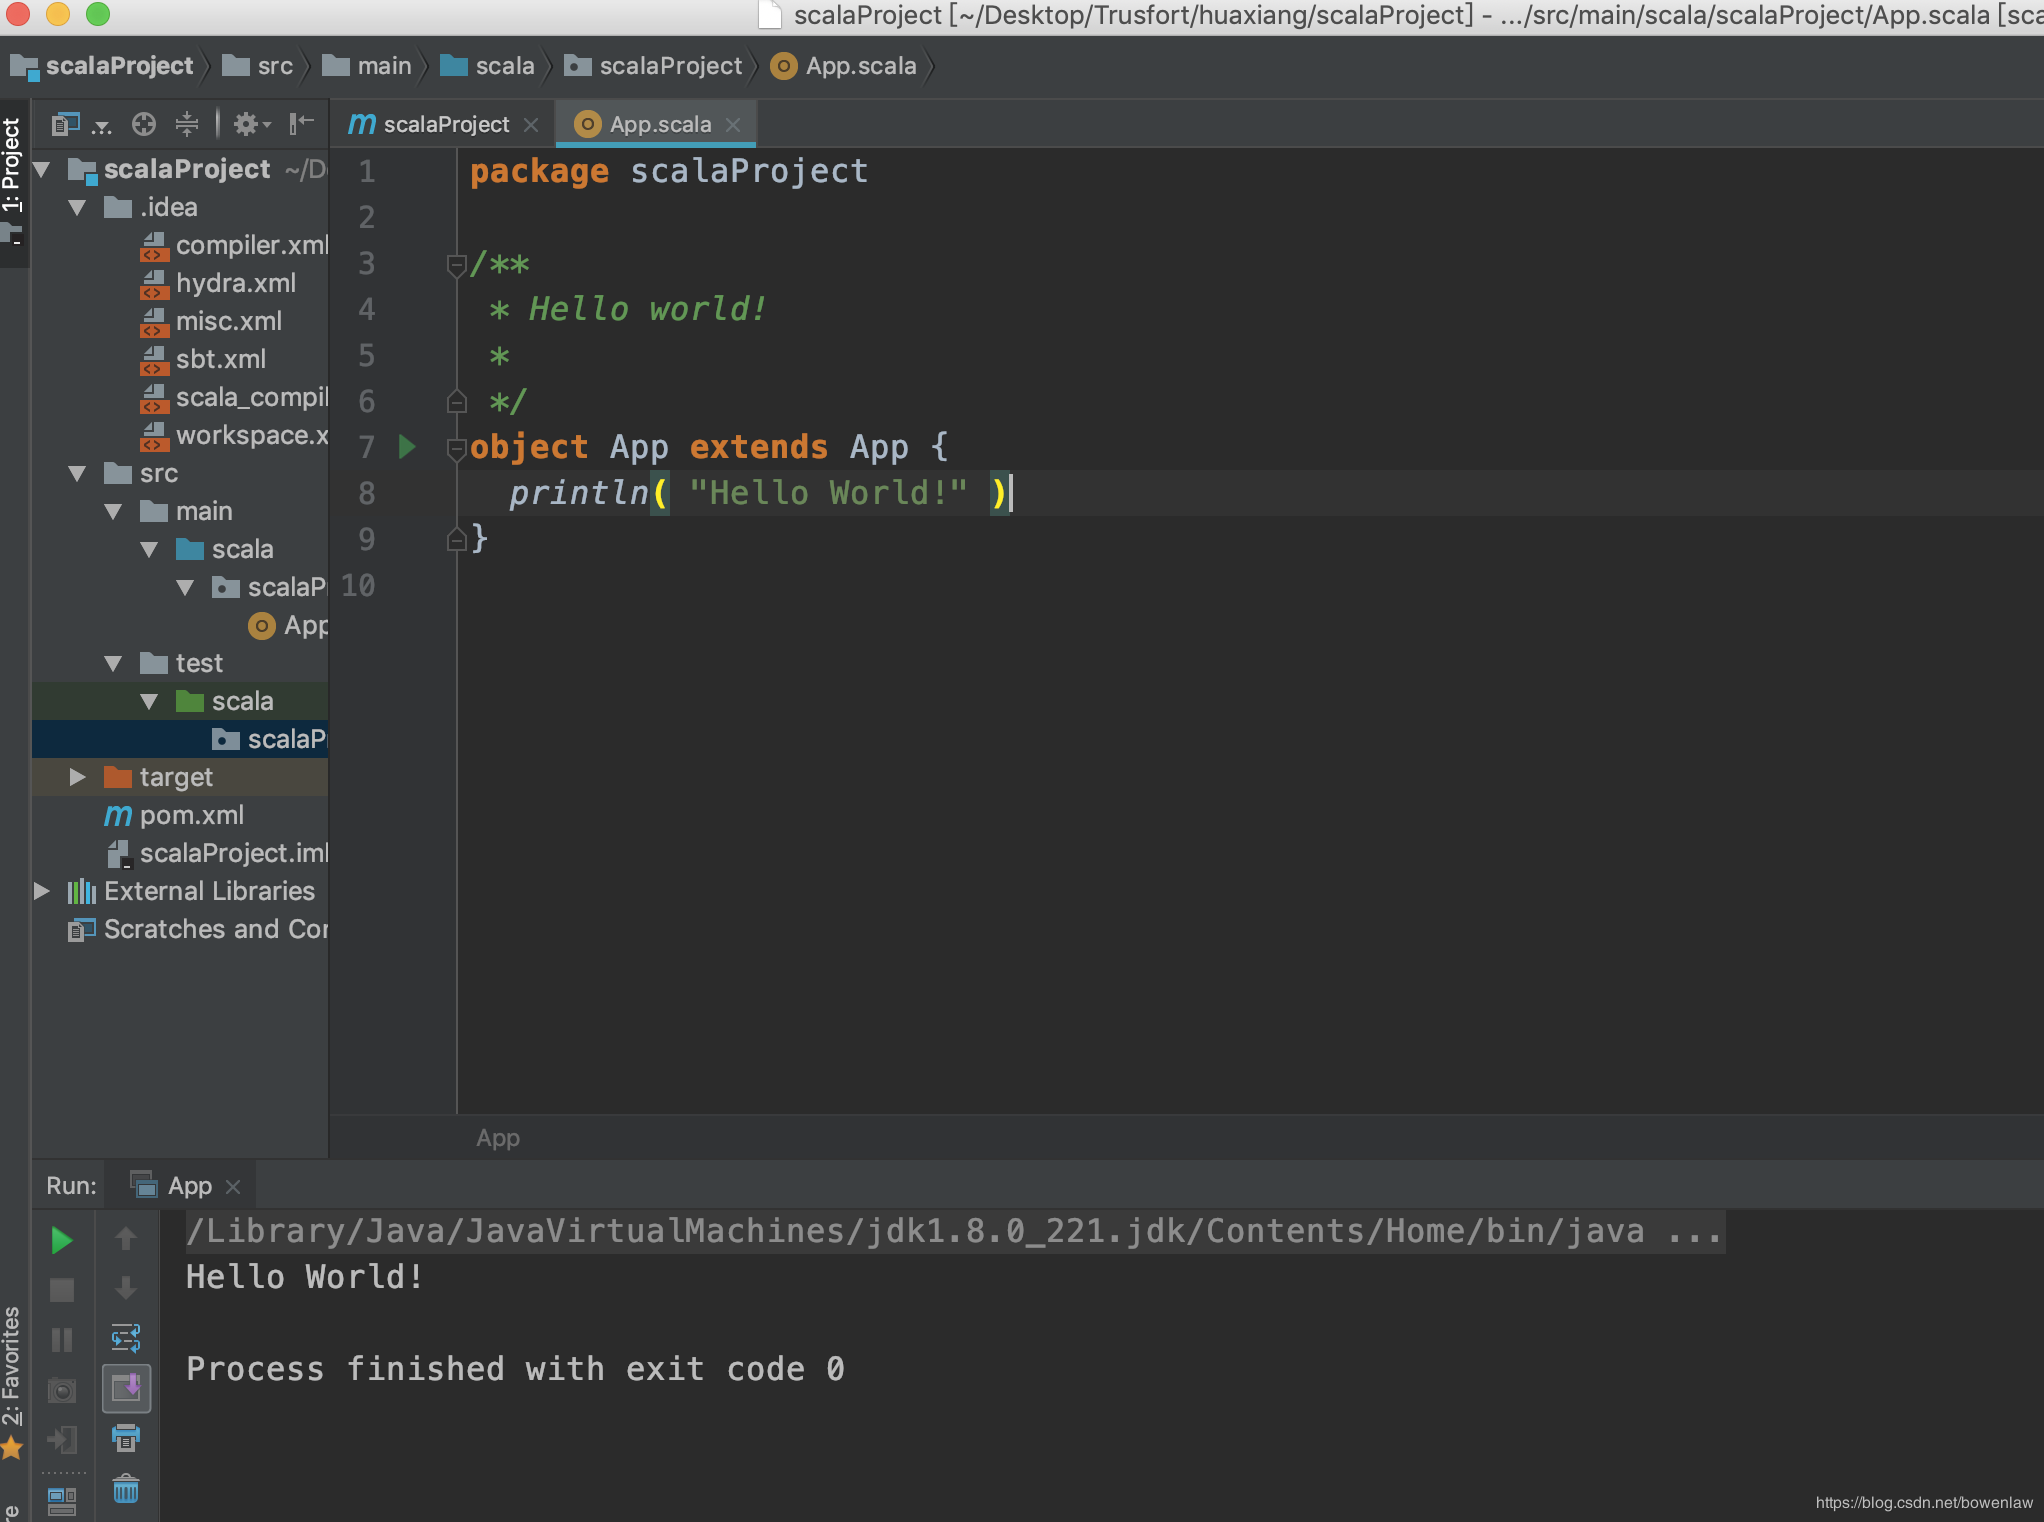Click Run gutter arrow at line 7
This screenshot has width=2044, height=1522.
(407, 447)
